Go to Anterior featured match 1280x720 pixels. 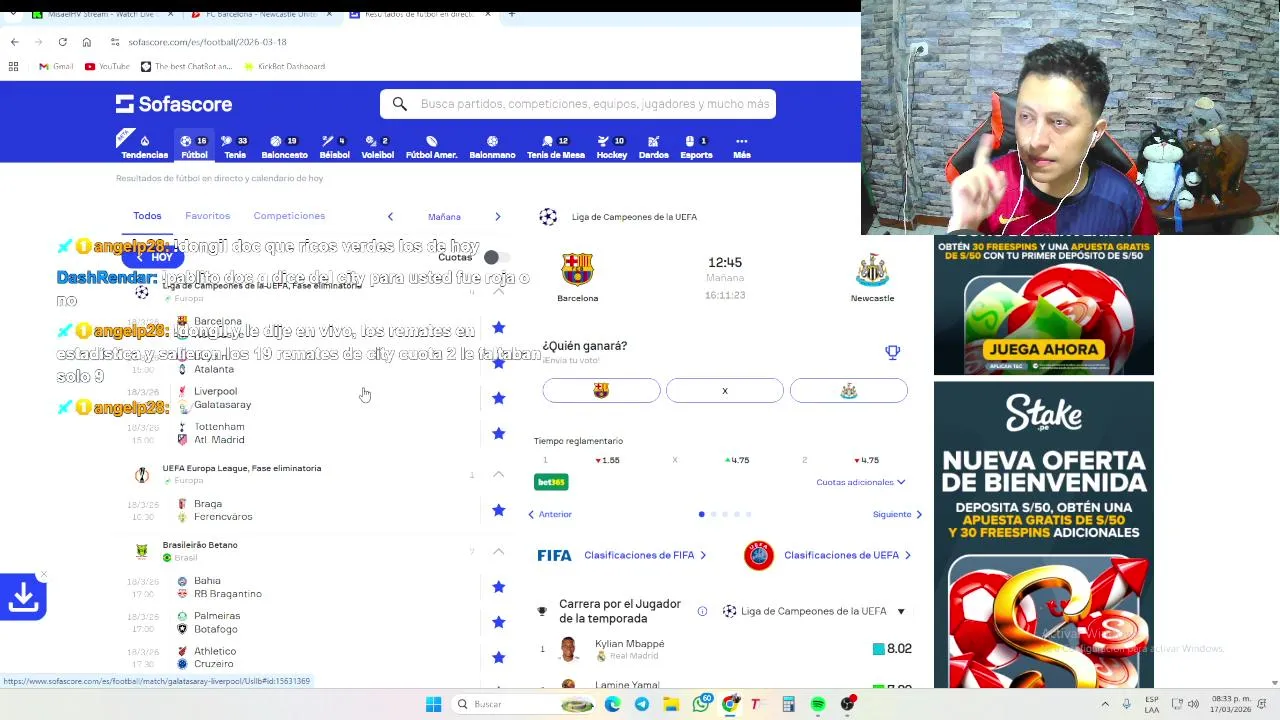[550, 514]
